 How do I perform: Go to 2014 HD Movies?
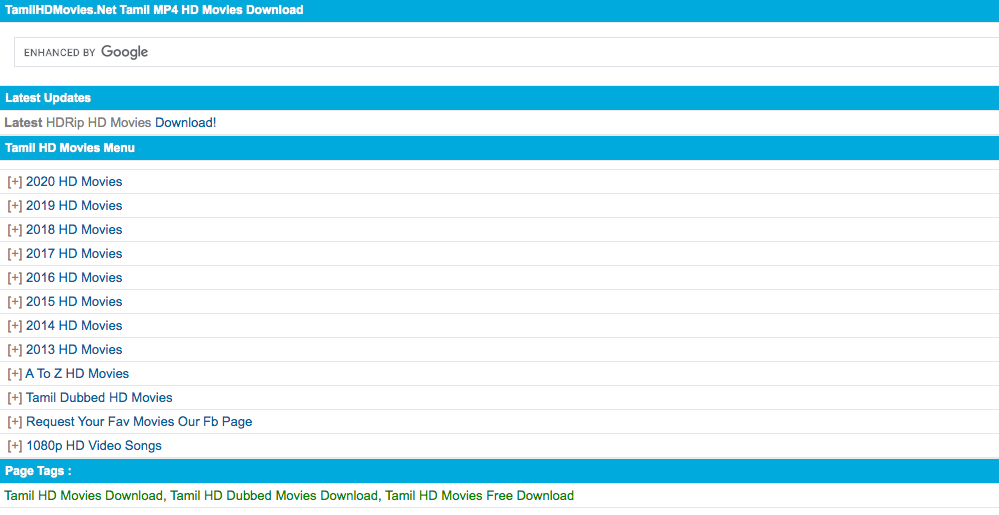[74, 326]
